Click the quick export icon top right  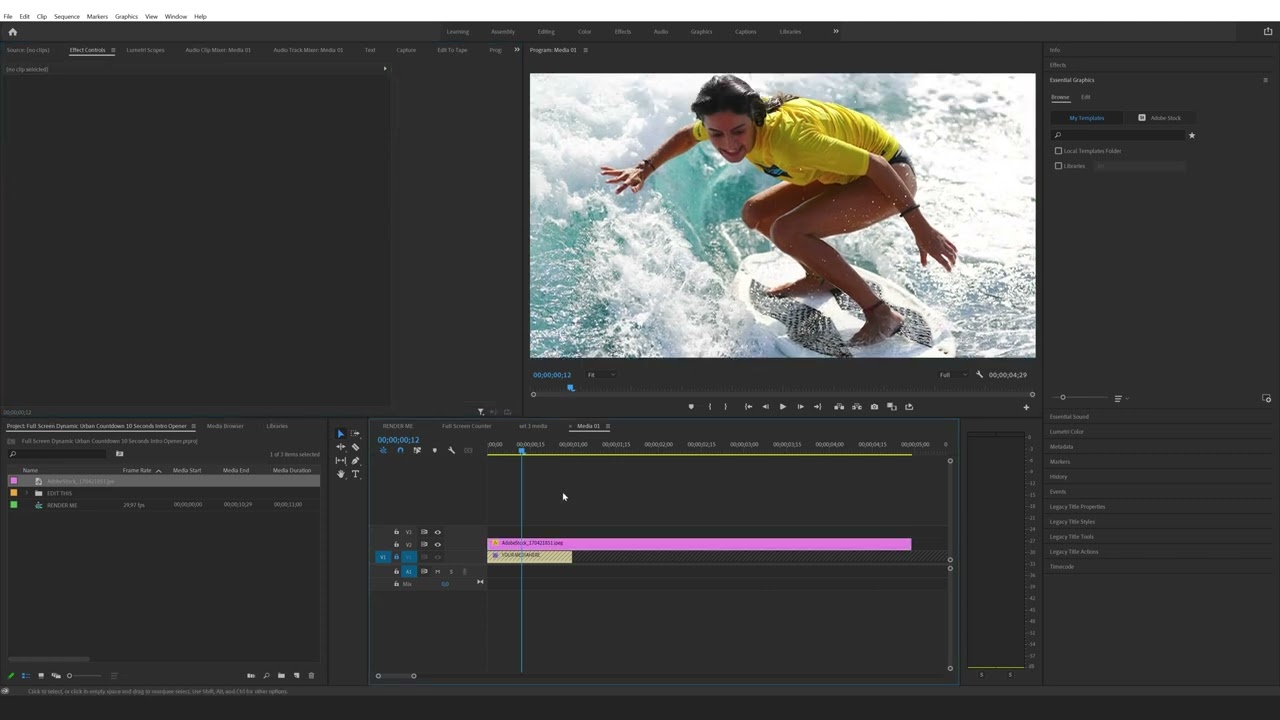point(1268,32)
